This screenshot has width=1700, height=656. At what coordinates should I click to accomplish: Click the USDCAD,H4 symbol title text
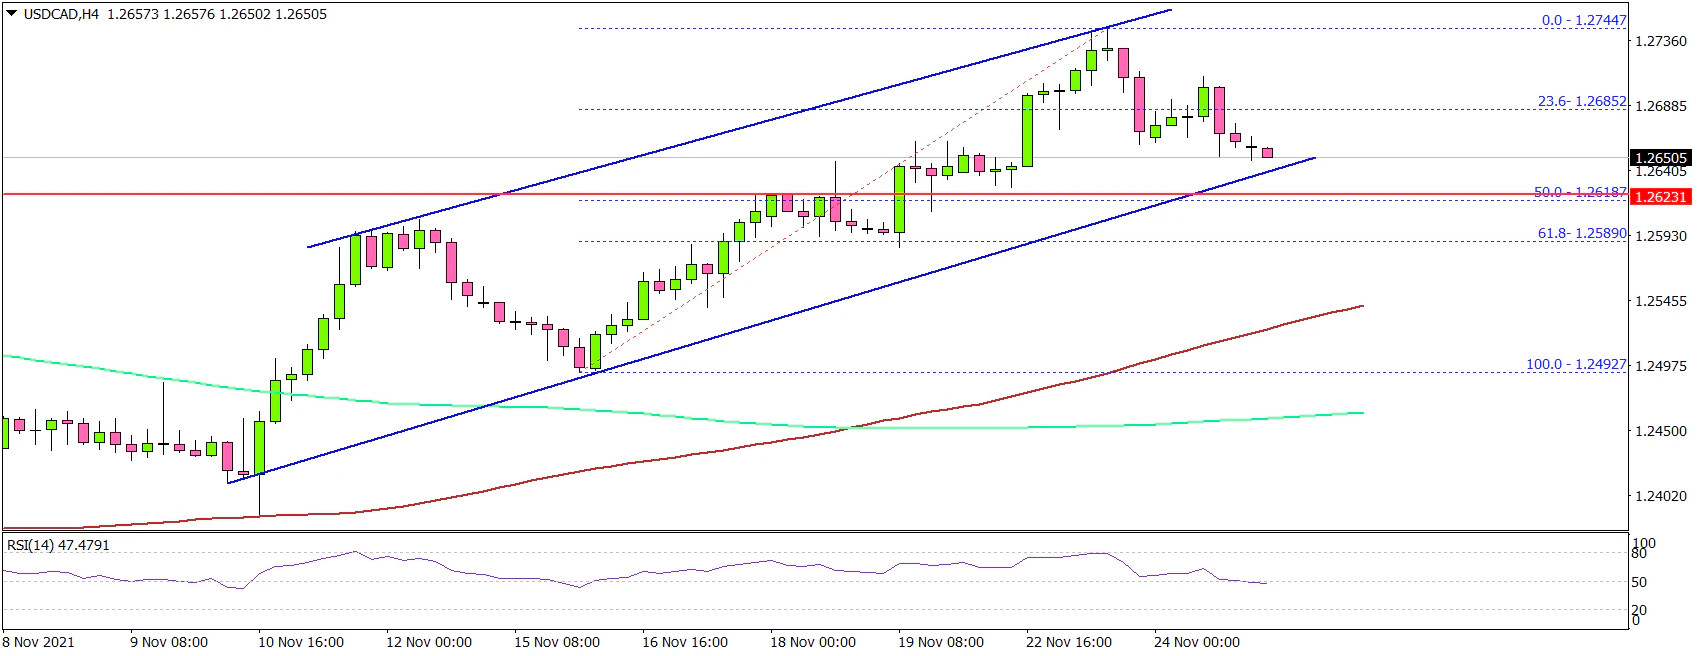pos(61,14)
